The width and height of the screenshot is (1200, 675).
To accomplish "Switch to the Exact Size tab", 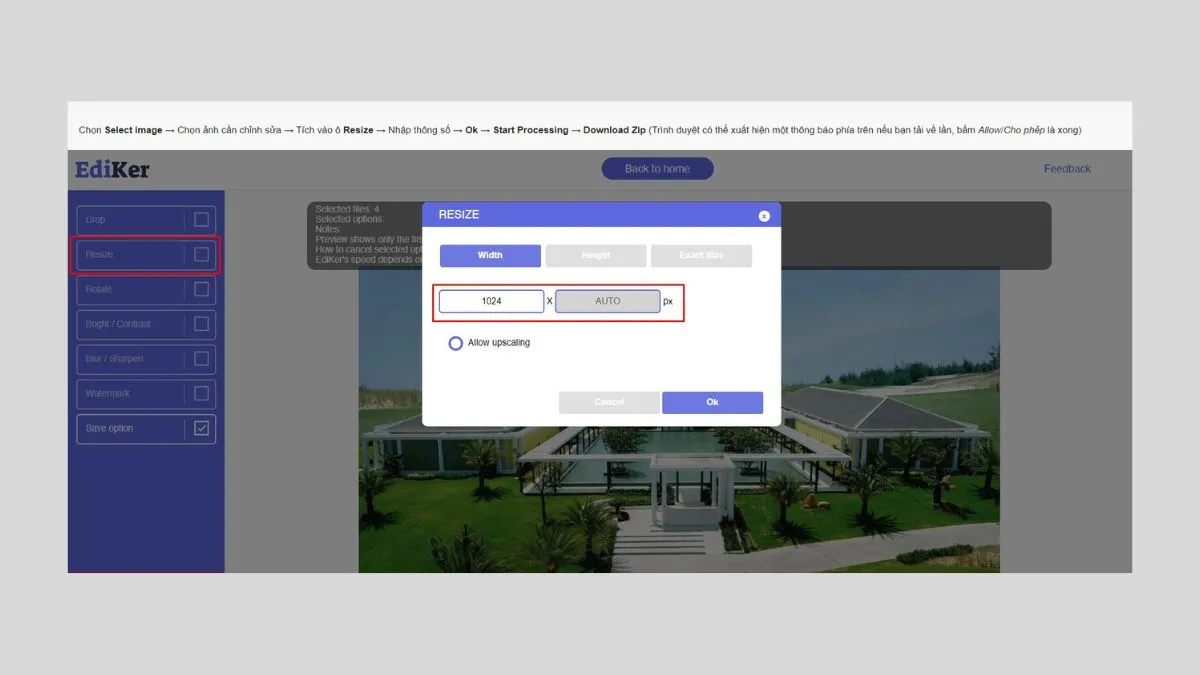I will (x=701, y=255).
